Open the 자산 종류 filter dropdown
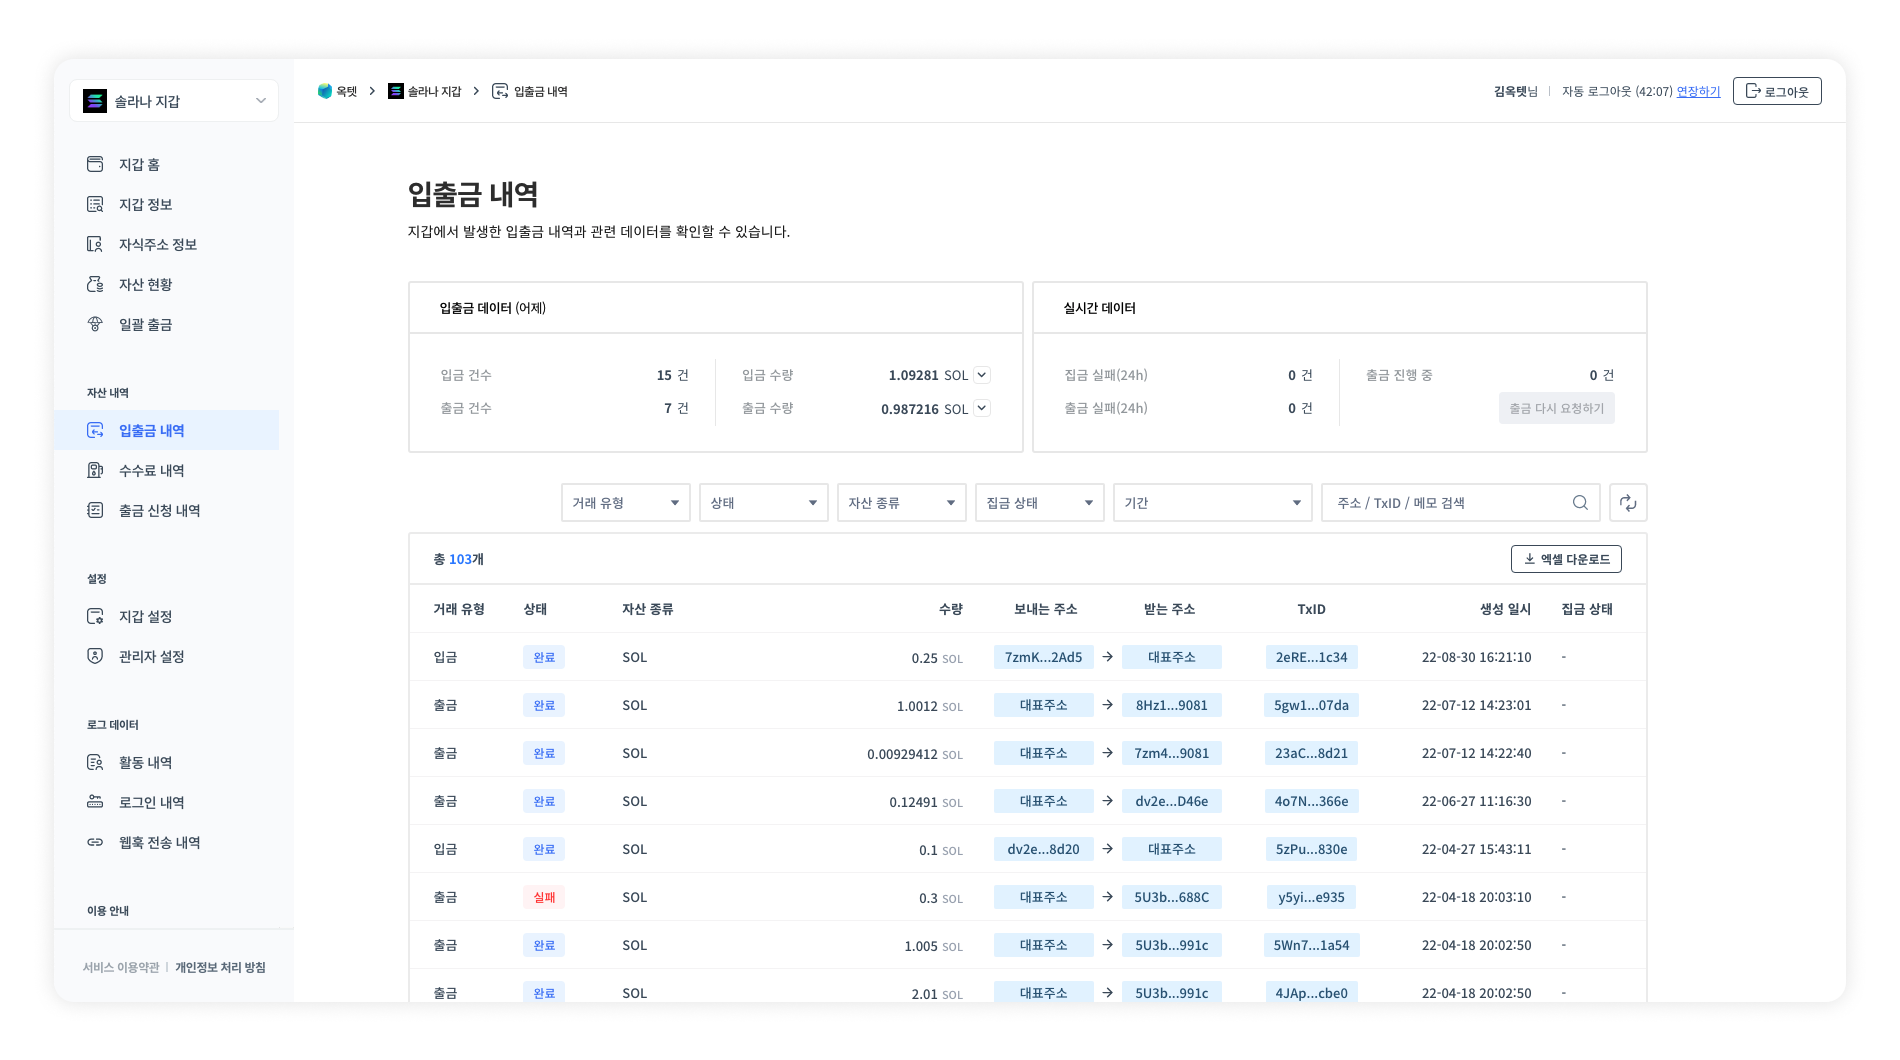Image resolution: width=1900 pixels, height=1060 pixels. coord(902,503)
